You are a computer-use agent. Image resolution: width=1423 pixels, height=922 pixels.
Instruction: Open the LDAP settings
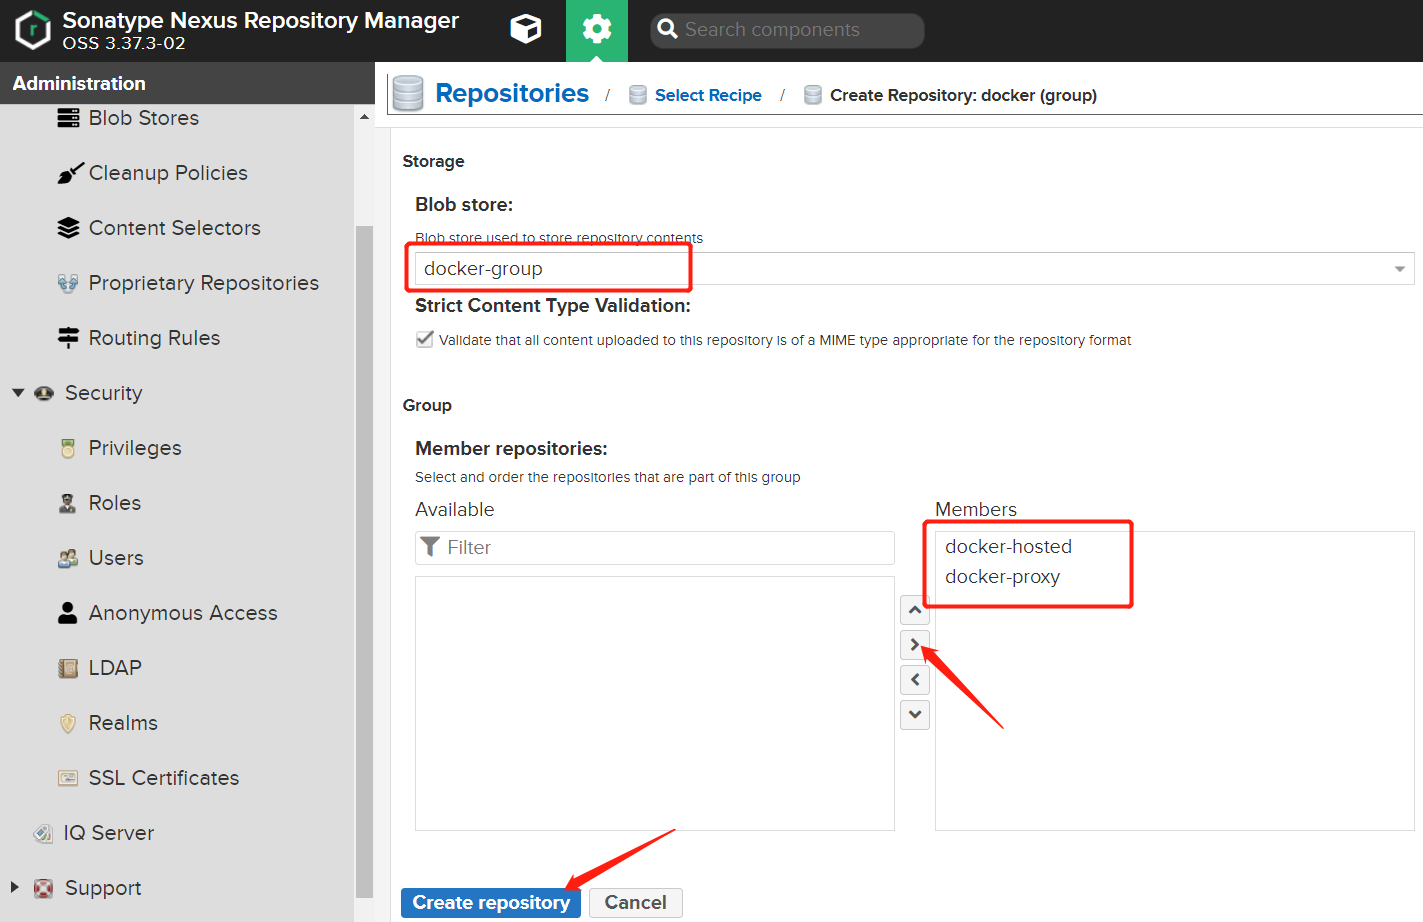115,668
